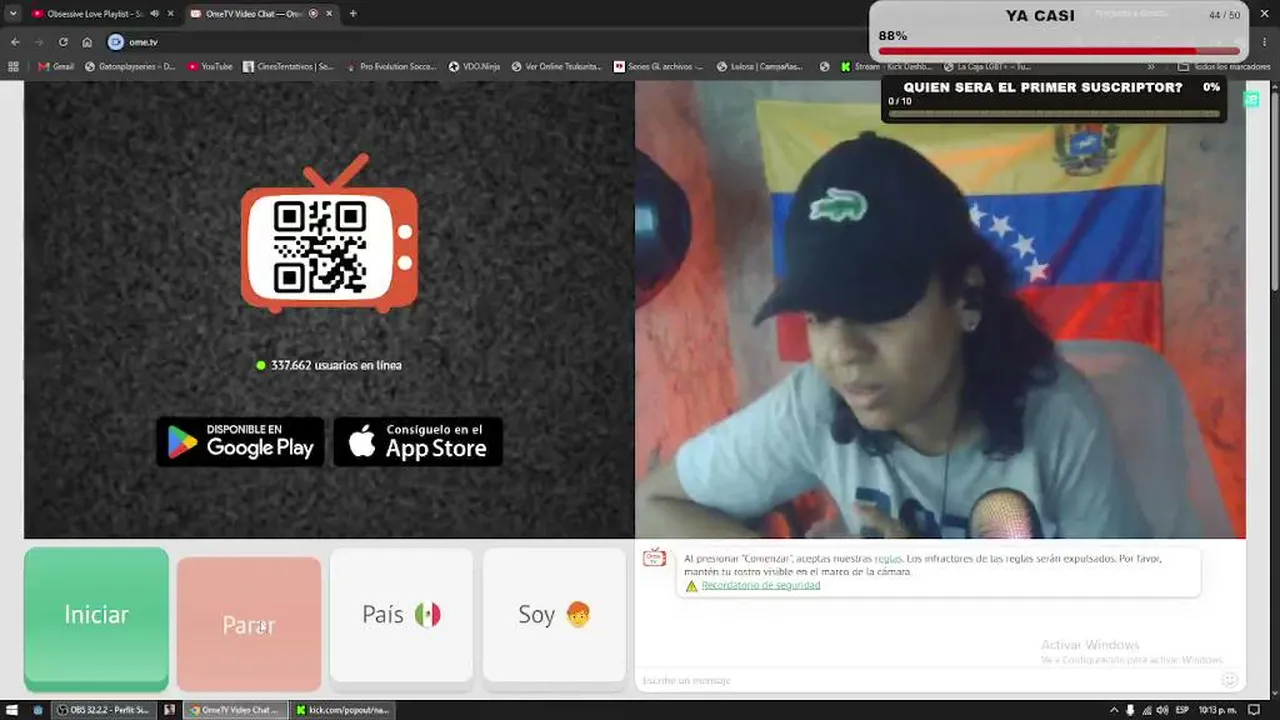
Task: Click the primer suscriptor goal progress bar
Action: click(x=1054, y=113)
